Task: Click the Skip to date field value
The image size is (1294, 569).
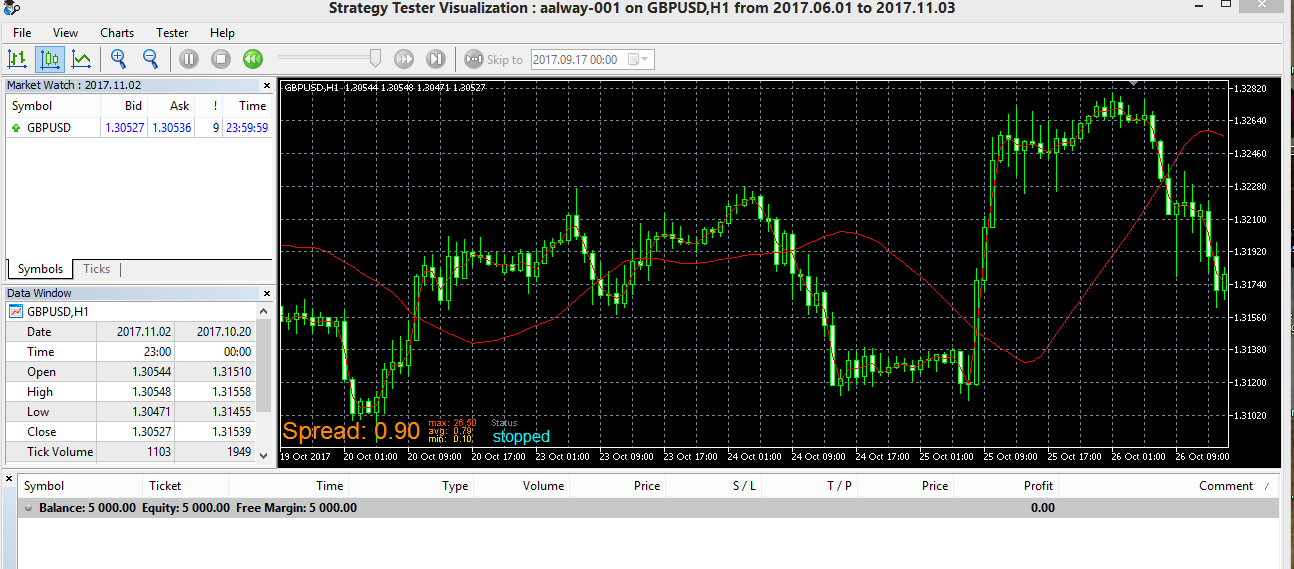Action: 575,60
